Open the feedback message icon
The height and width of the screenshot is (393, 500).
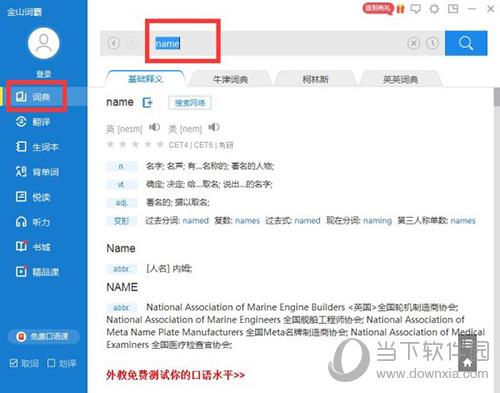[416, 9]
